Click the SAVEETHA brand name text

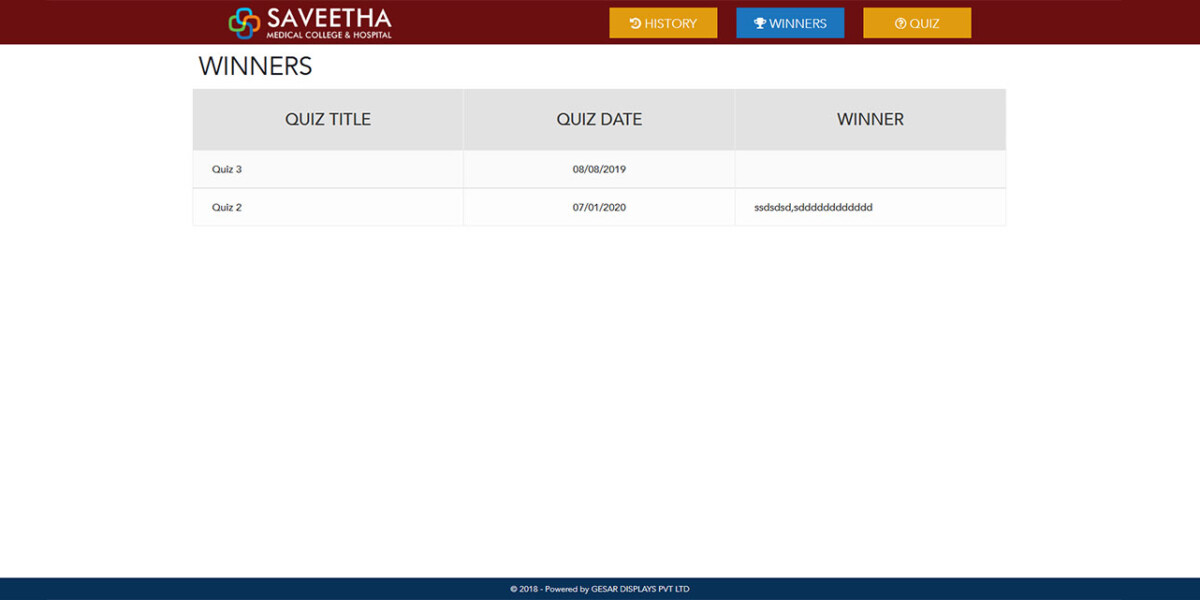(x=329, y=17)
